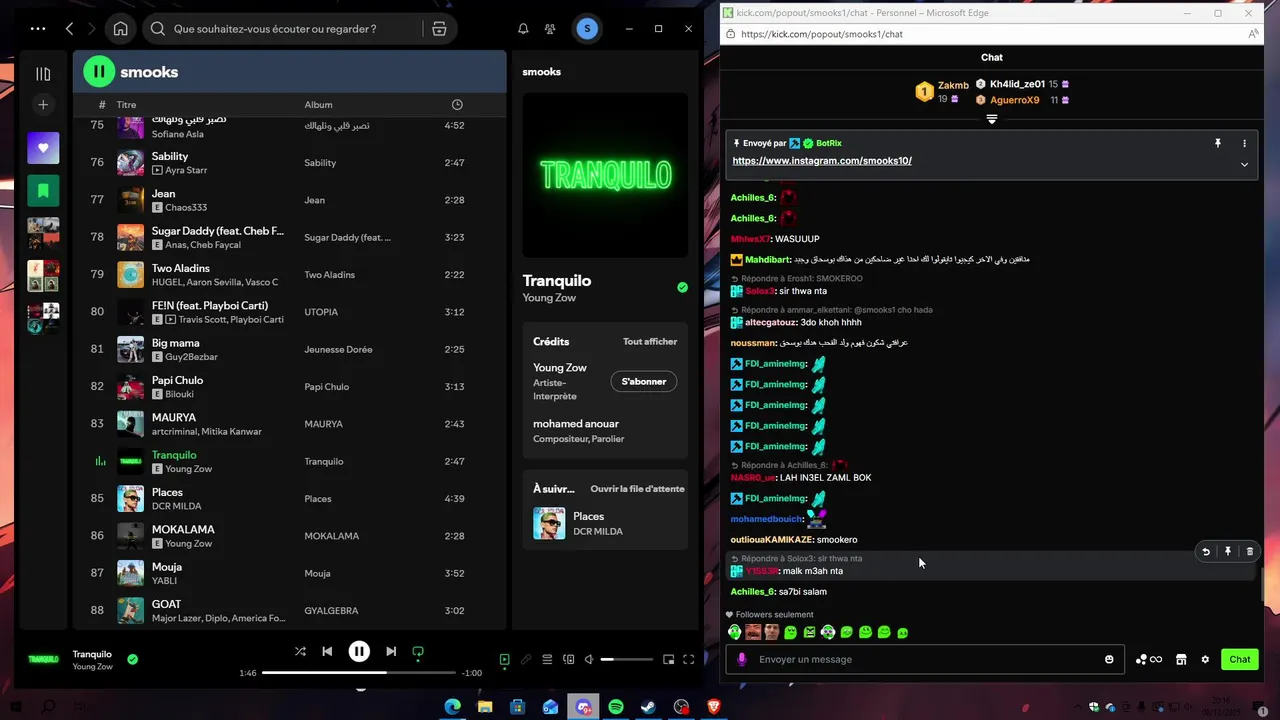The height and width of the screenshot is (720, 1280).
Task: Open the queue via Ouvrir la file d'attente
Action: [x=637, y=489]
